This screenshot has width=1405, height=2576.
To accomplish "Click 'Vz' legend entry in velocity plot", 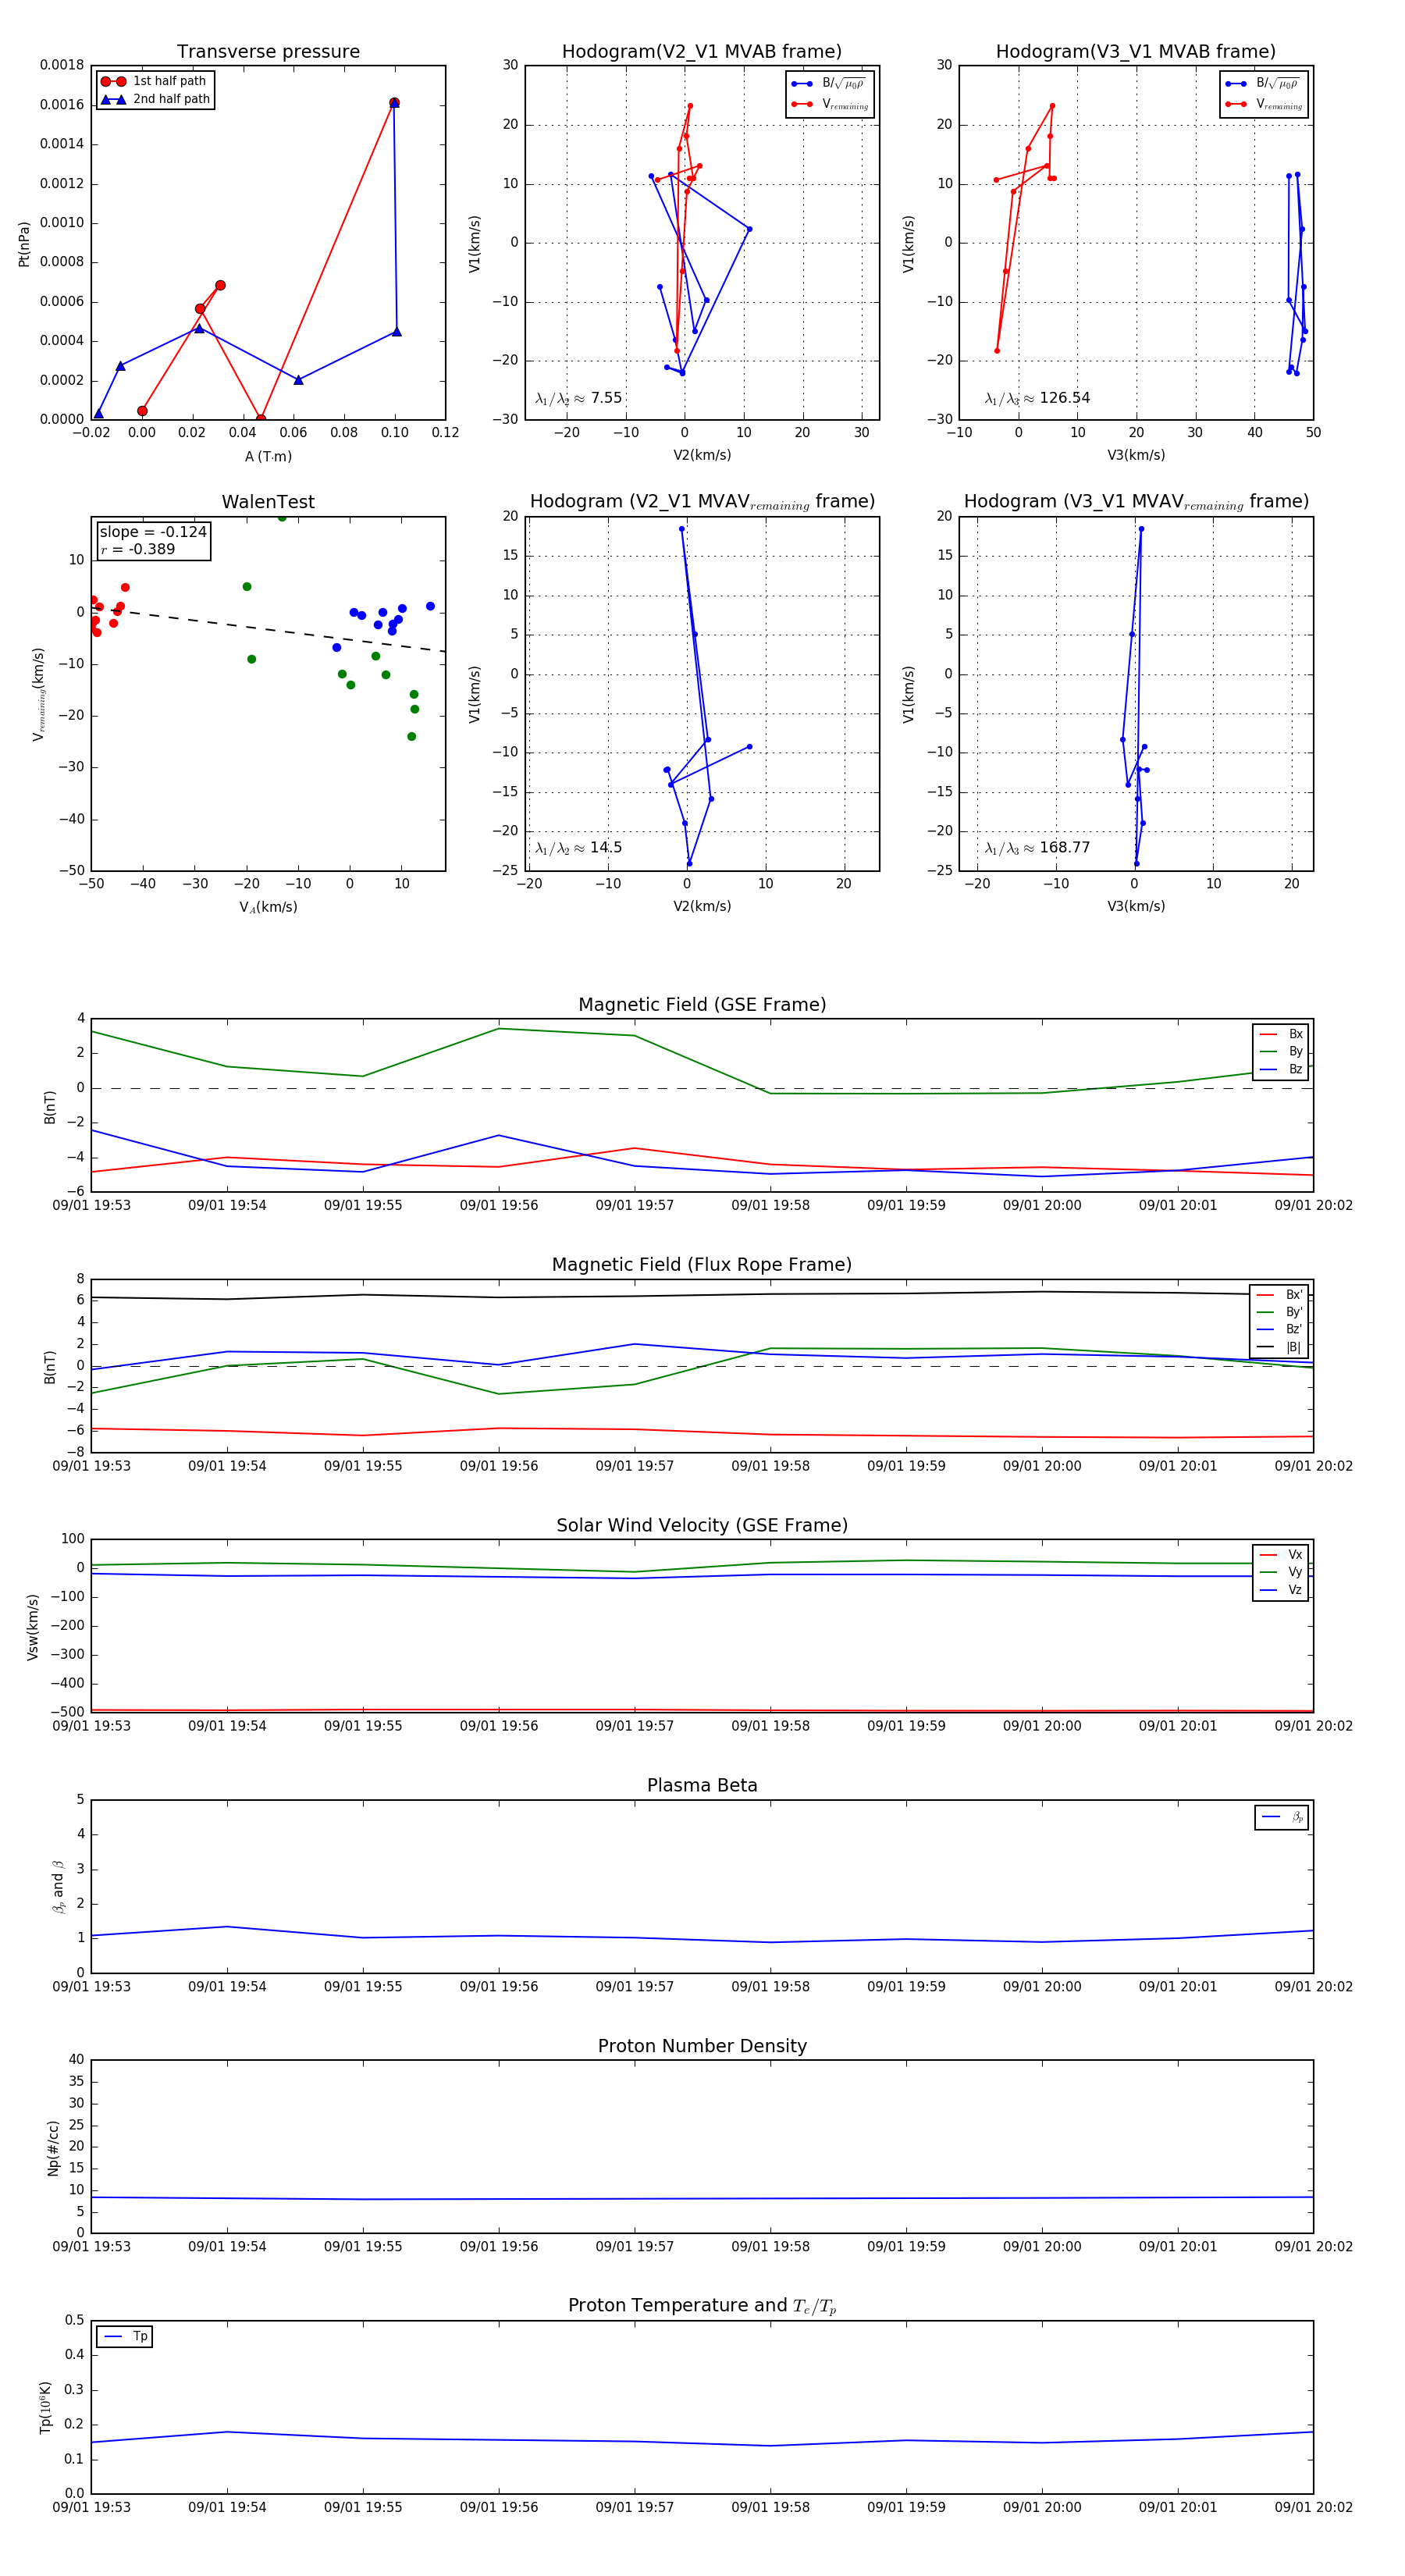I will tap(1281, 1590).
